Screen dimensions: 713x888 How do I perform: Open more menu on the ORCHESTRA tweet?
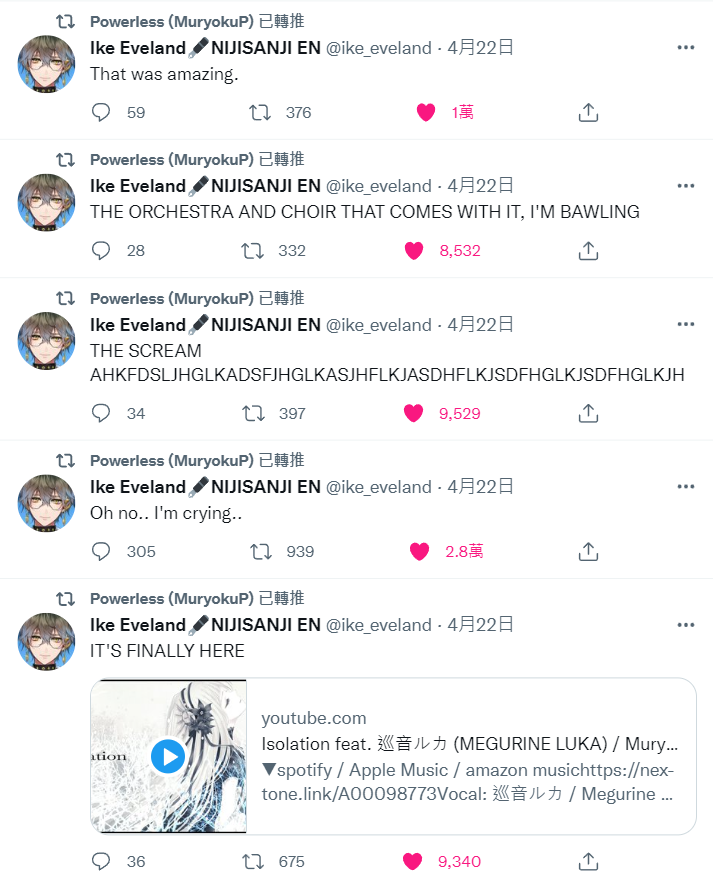686,186
